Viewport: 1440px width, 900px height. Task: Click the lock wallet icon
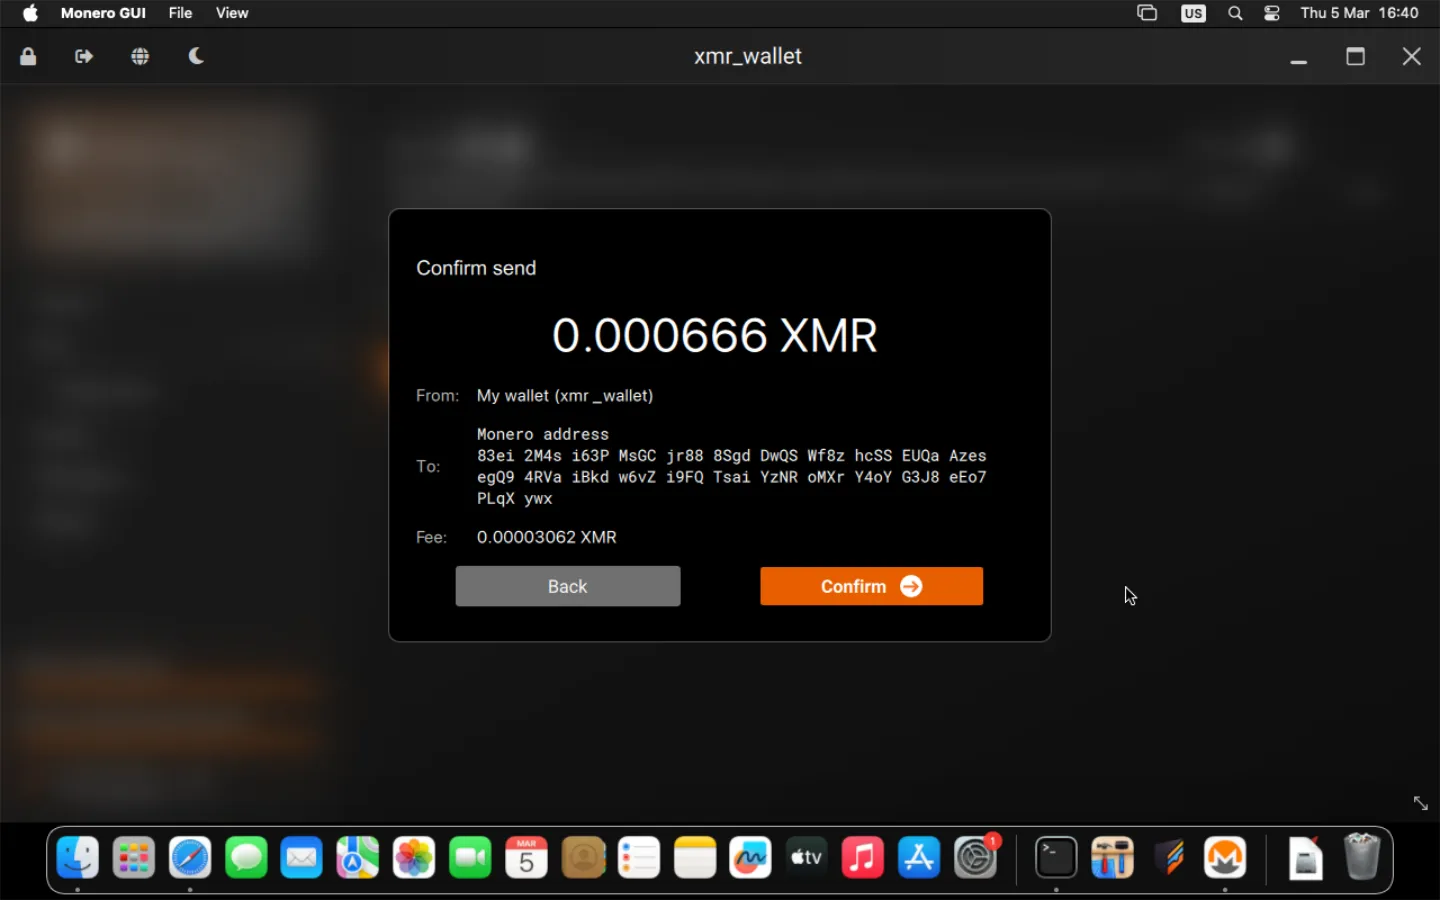click(28, 56)
